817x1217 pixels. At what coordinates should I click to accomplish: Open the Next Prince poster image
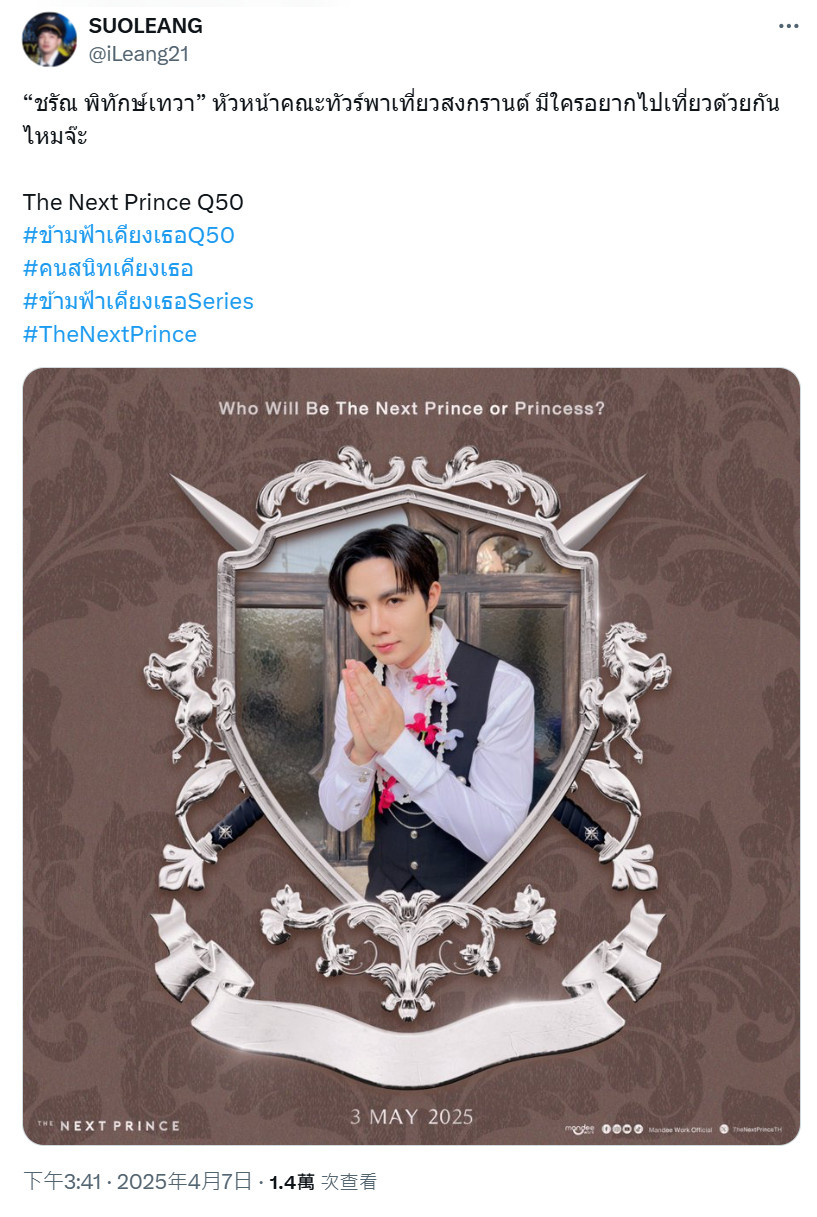[x=411, y=756]
